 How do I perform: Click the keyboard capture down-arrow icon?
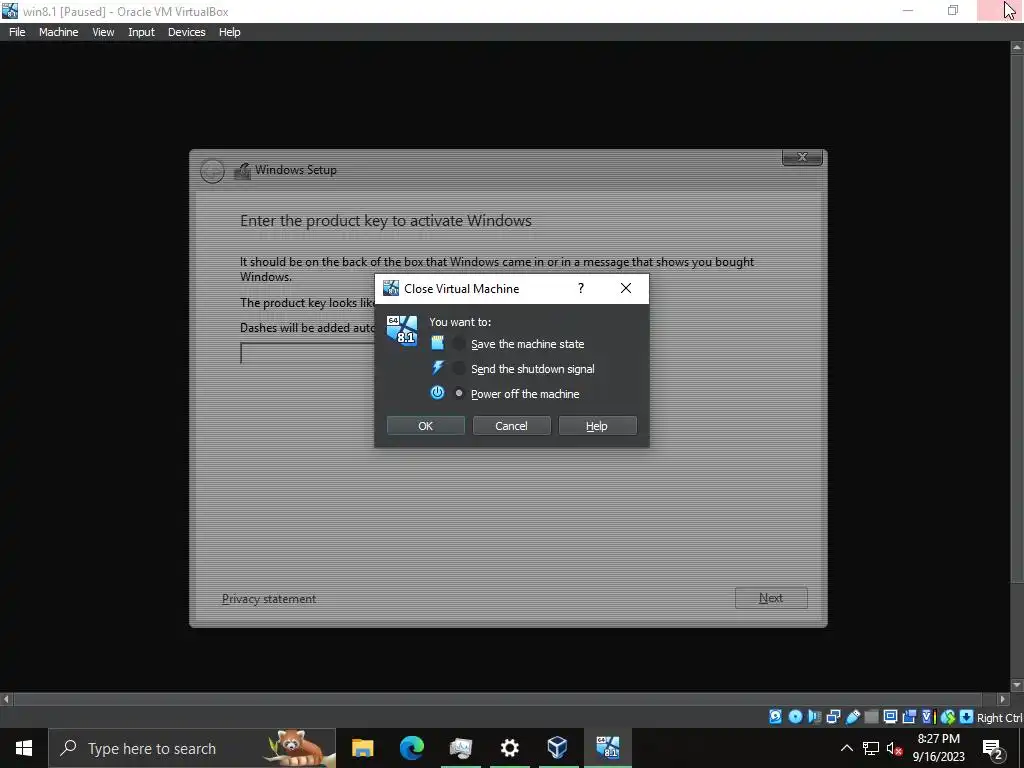click(966, 716)
